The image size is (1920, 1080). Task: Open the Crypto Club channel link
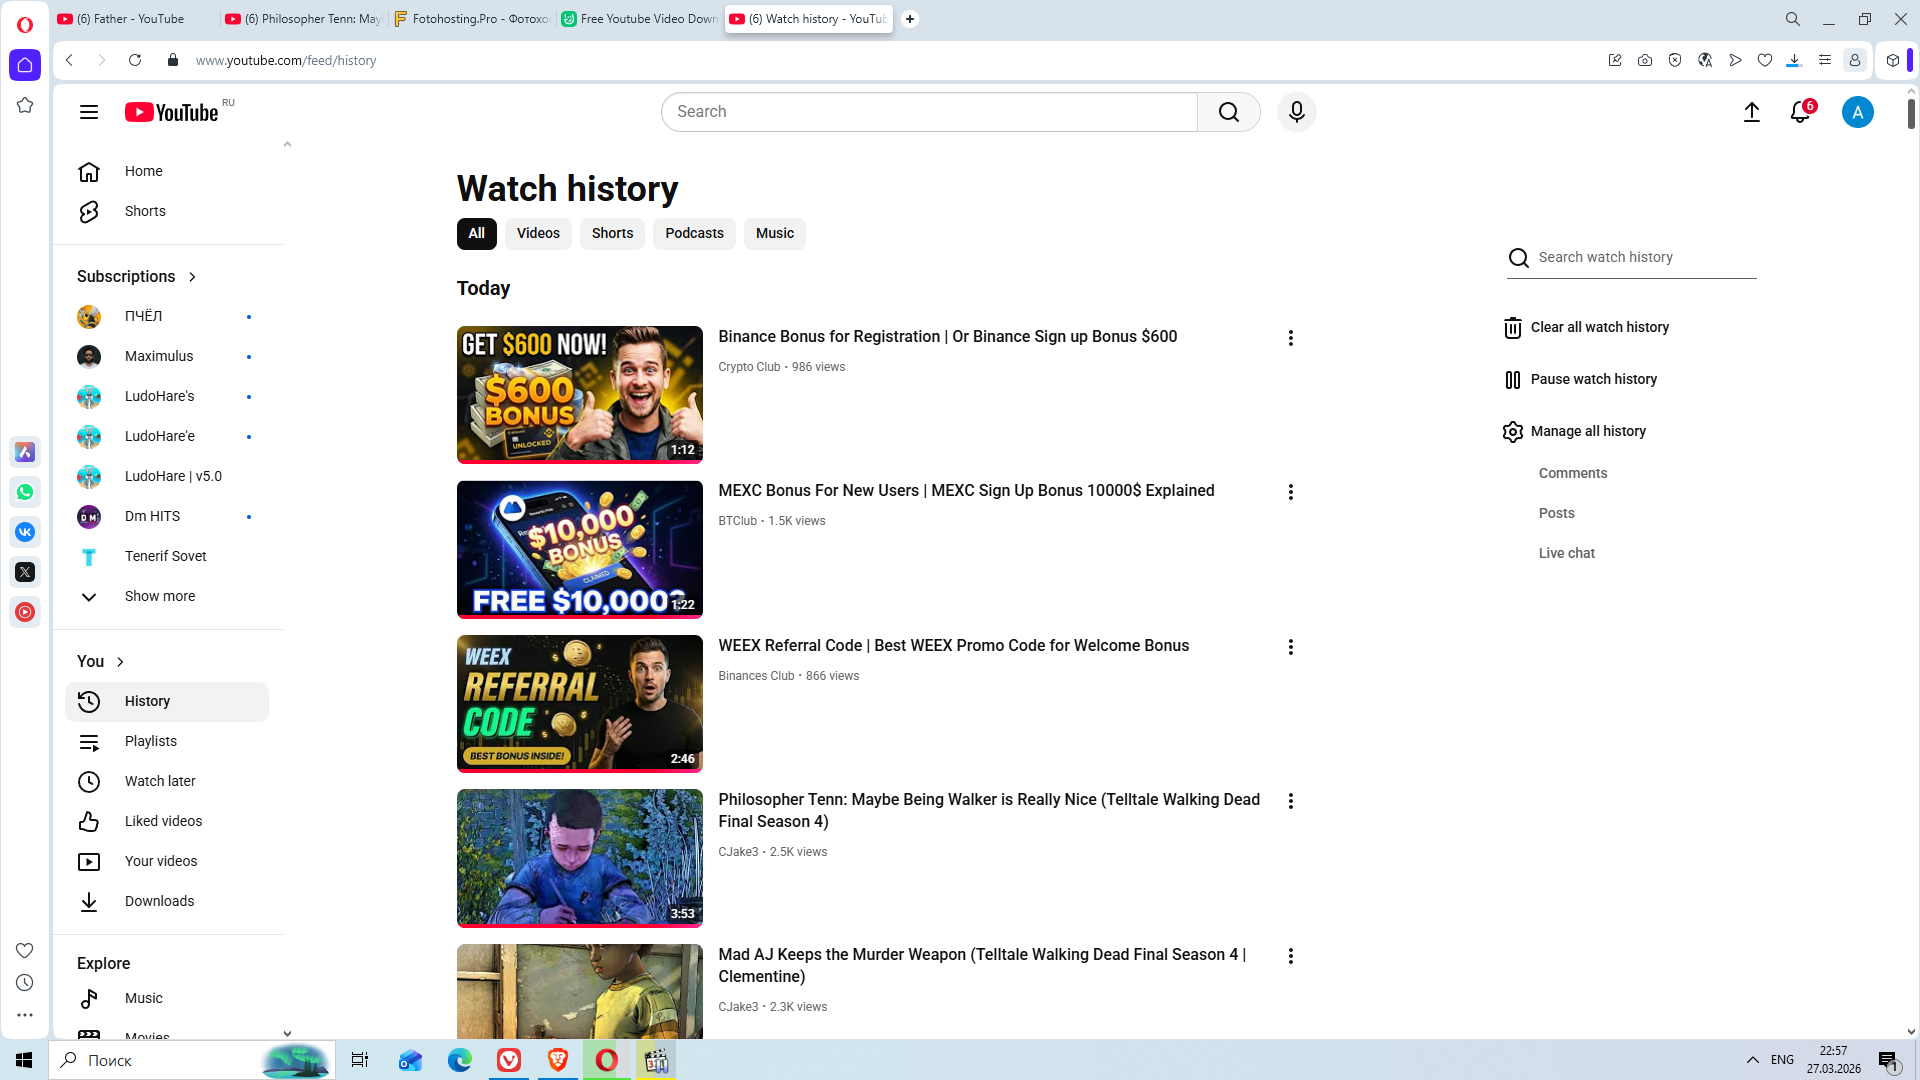[749, 367]
